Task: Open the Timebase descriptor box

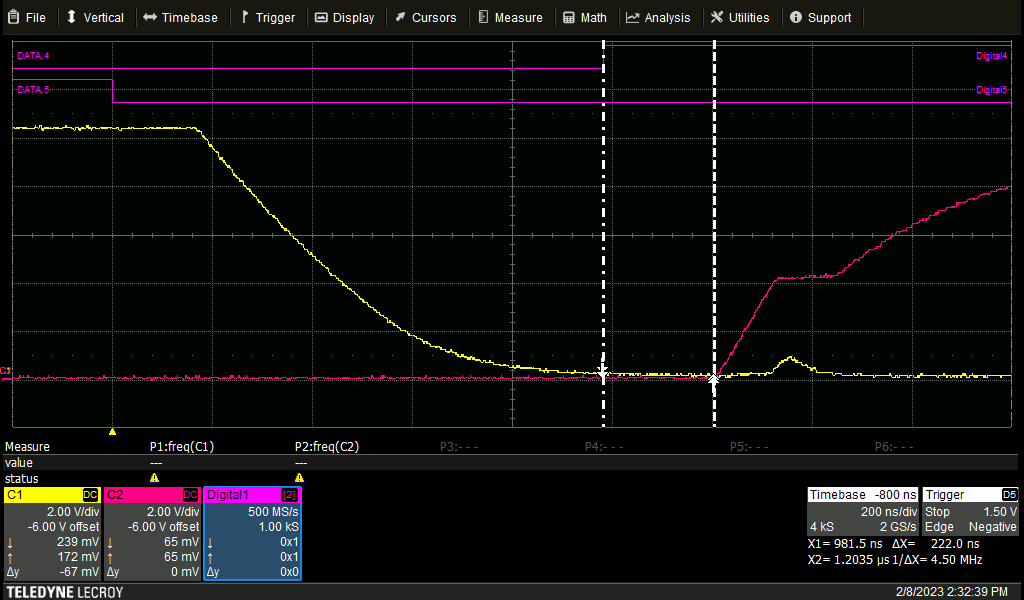Action: 863,511
